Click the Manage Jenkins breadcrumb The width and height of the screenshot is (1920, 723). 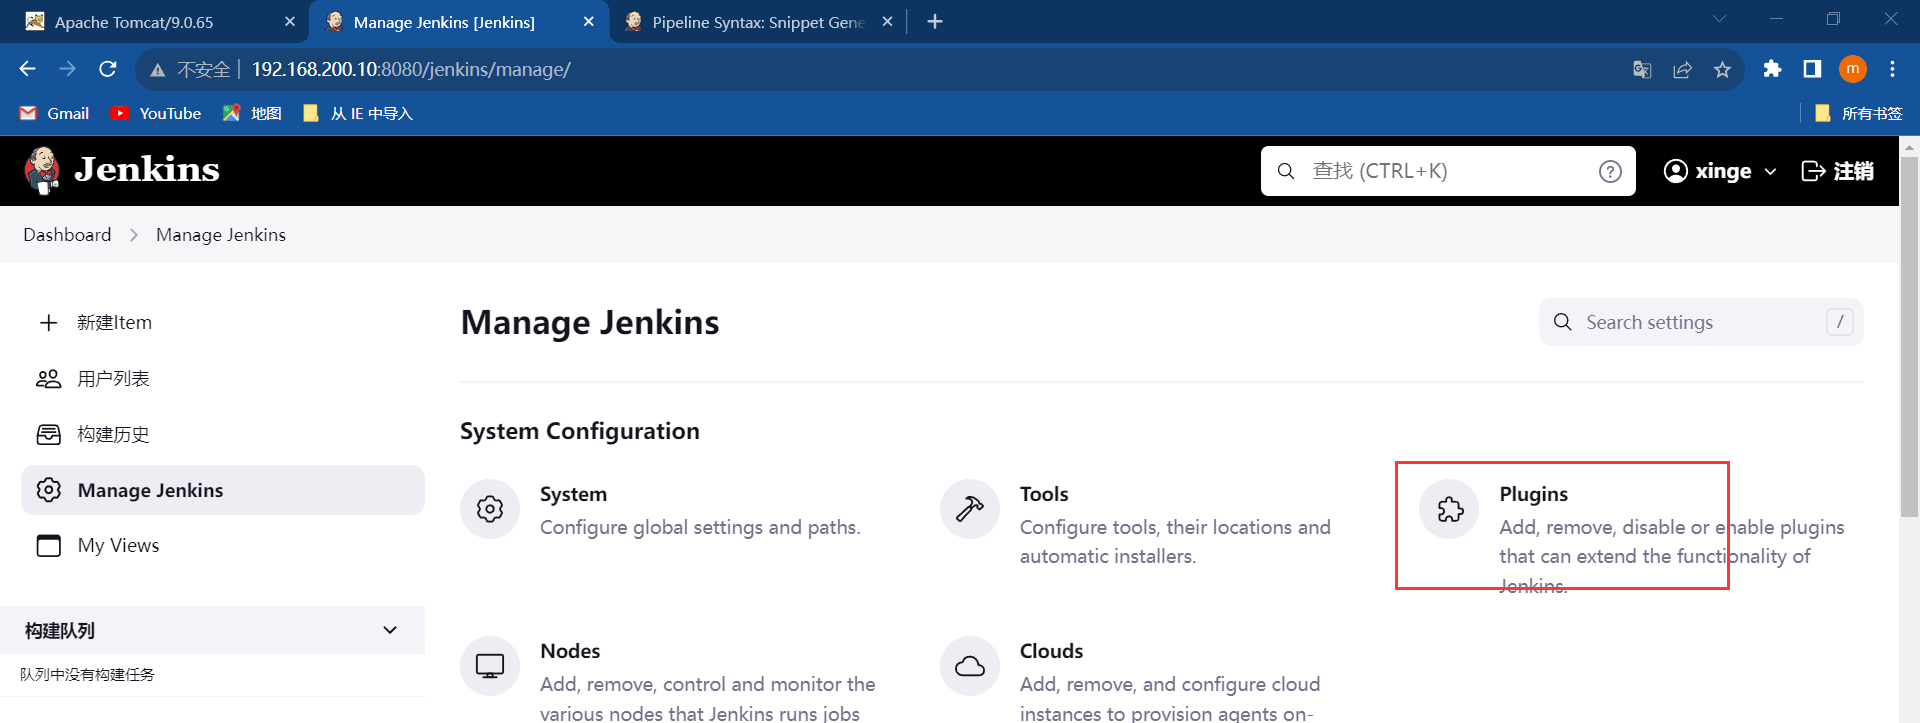tap(221, 235)
